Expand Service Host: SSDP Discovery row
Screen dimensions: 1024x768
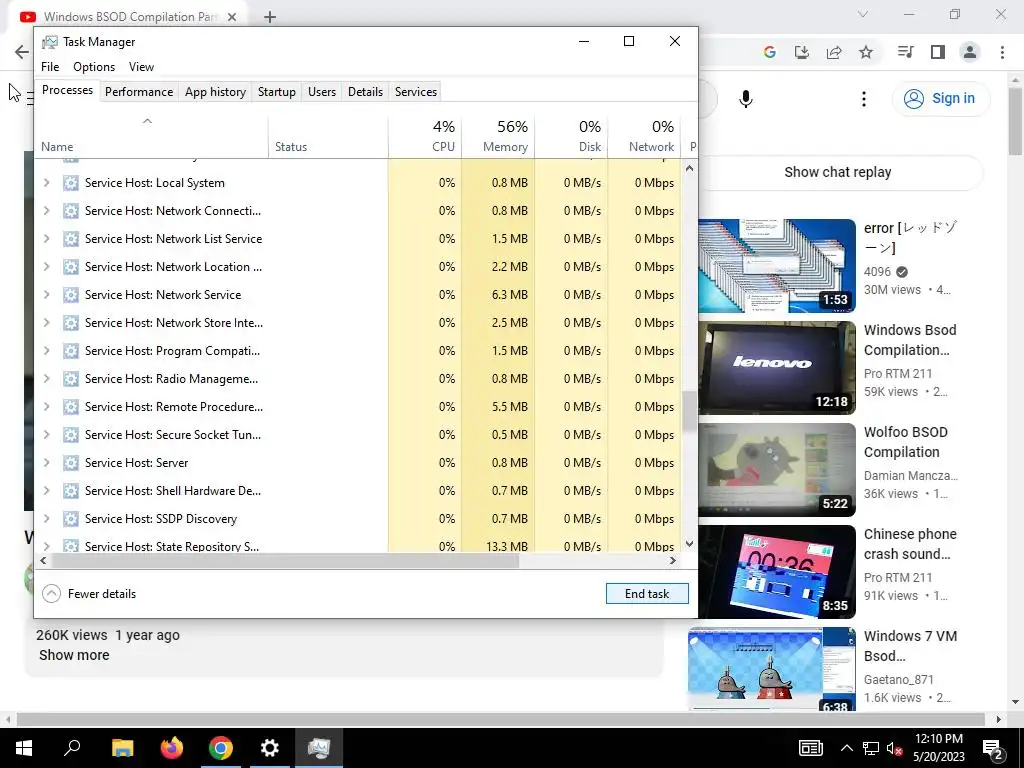coord(46,519)
